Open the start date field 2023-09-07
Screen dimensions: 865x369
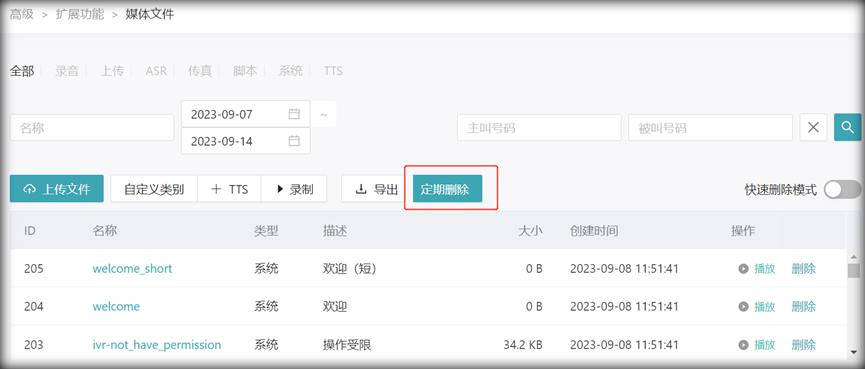(x=245, y=114)
